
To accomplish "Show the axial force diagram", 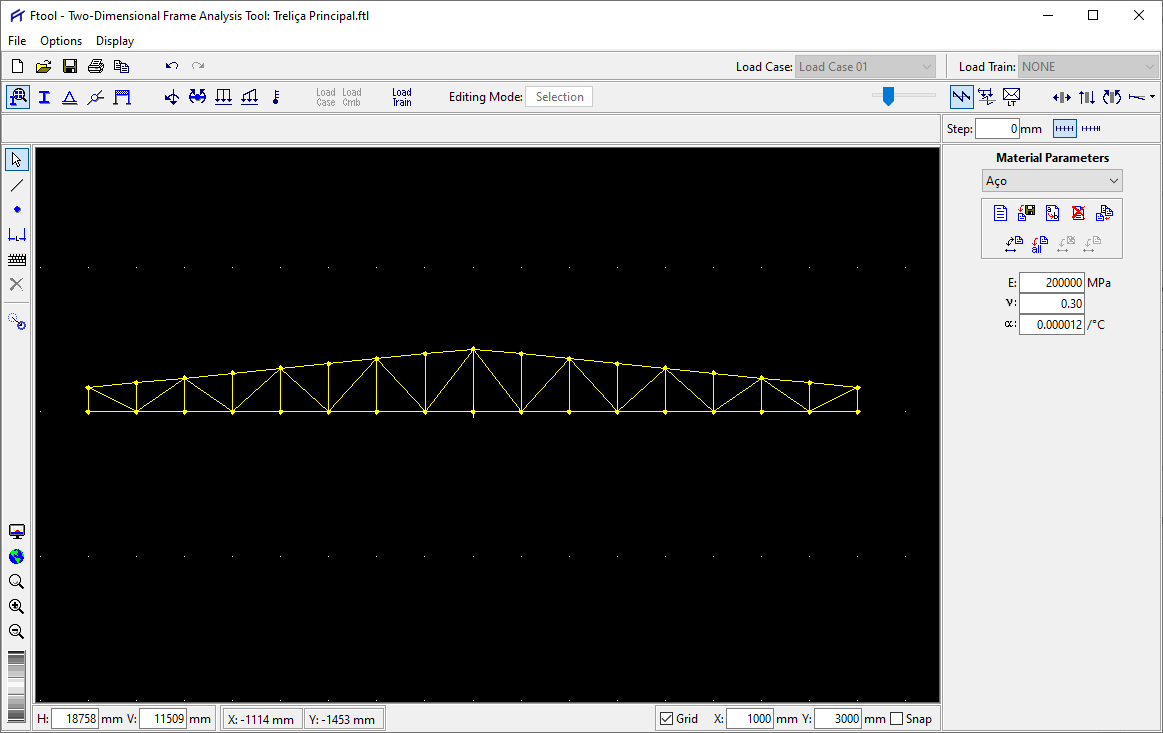I will click(x=1061, y=97).
